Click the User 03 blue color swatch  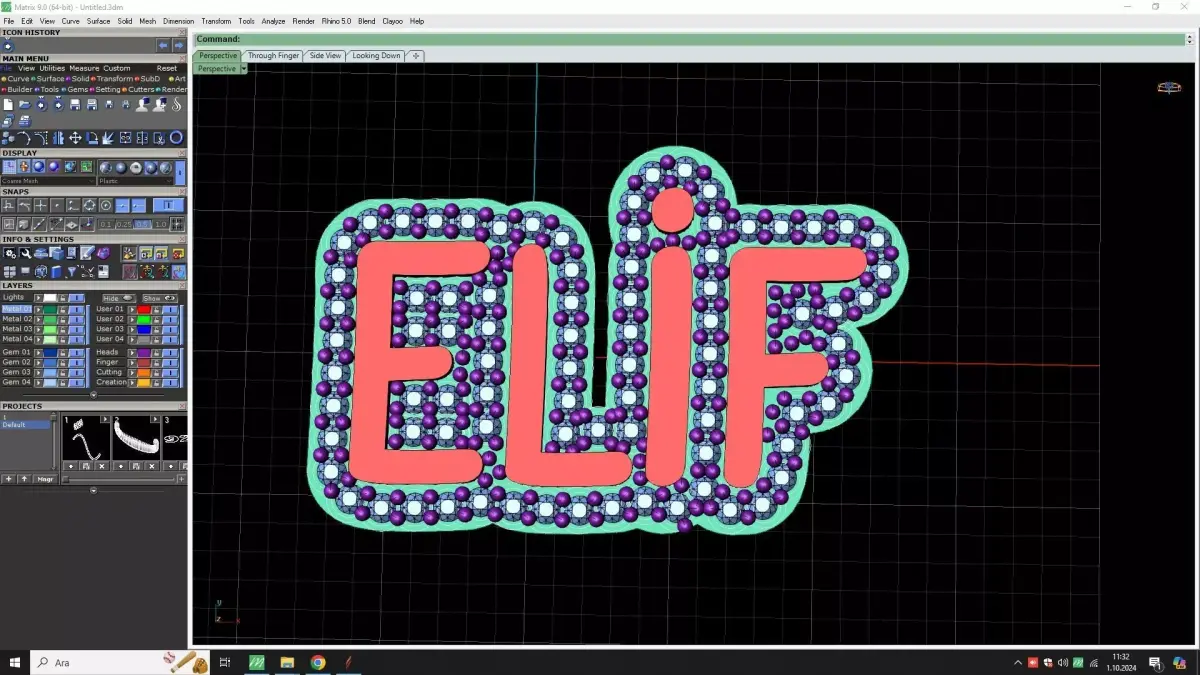click(x=144, y=329)
